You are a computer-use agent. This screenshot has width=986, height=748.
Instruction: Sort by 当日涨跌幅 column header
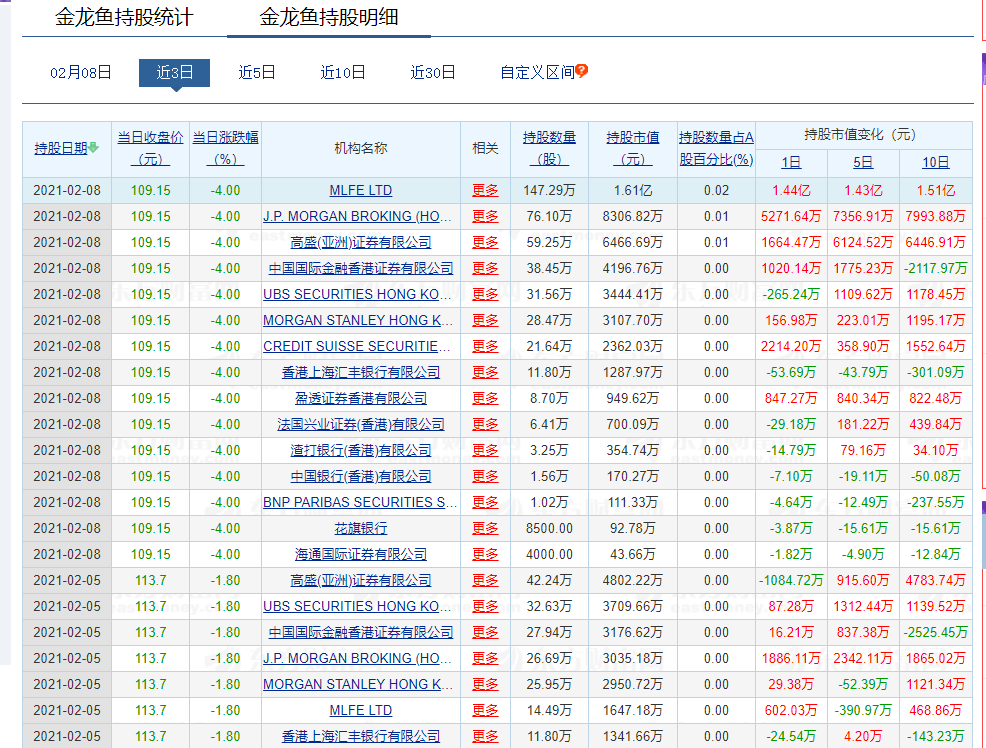click(225, 148)
